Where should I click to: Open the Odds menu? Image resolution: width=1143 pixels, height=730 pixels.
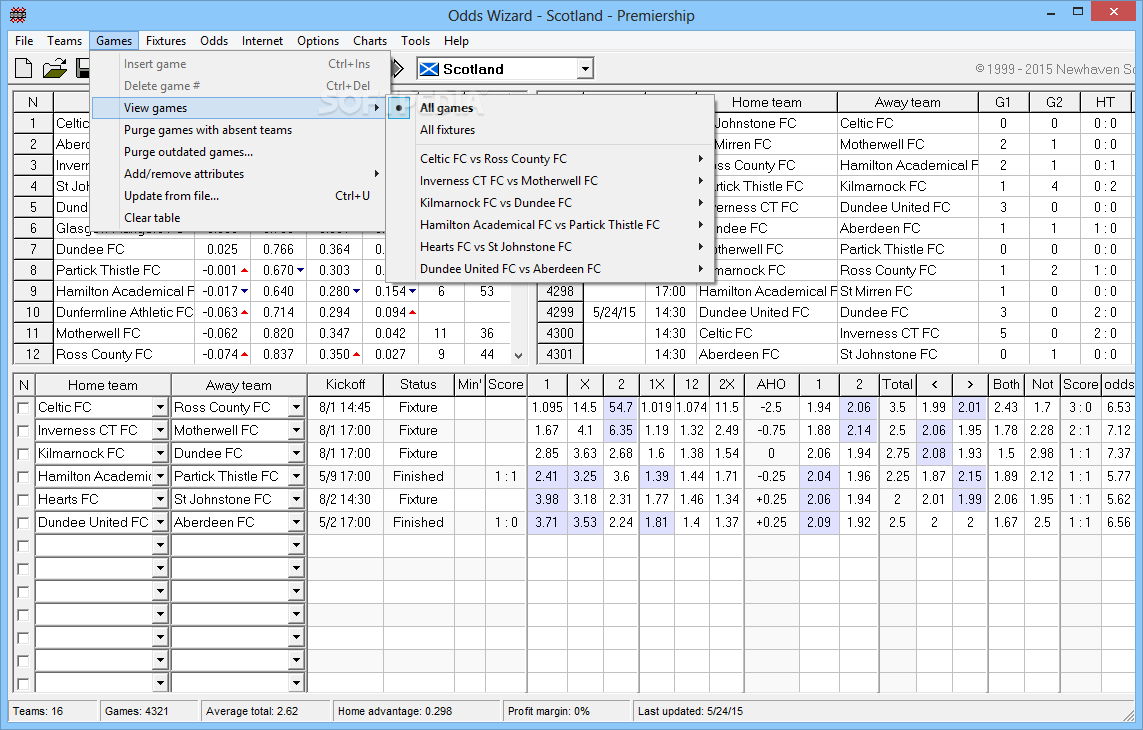(214, 41)
